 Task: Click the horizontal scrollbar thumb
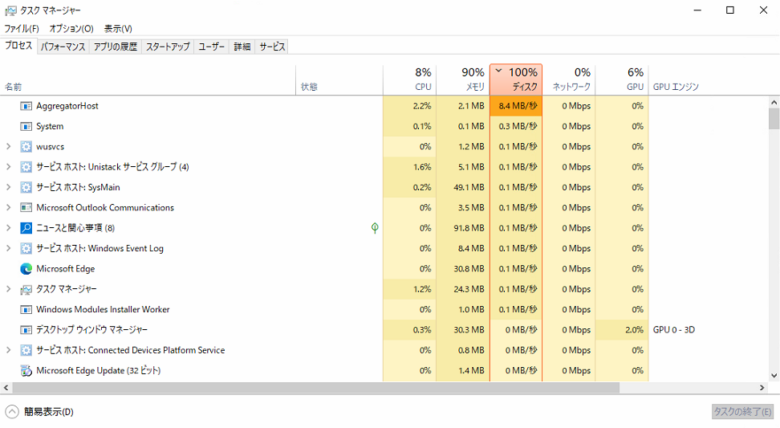316,388
